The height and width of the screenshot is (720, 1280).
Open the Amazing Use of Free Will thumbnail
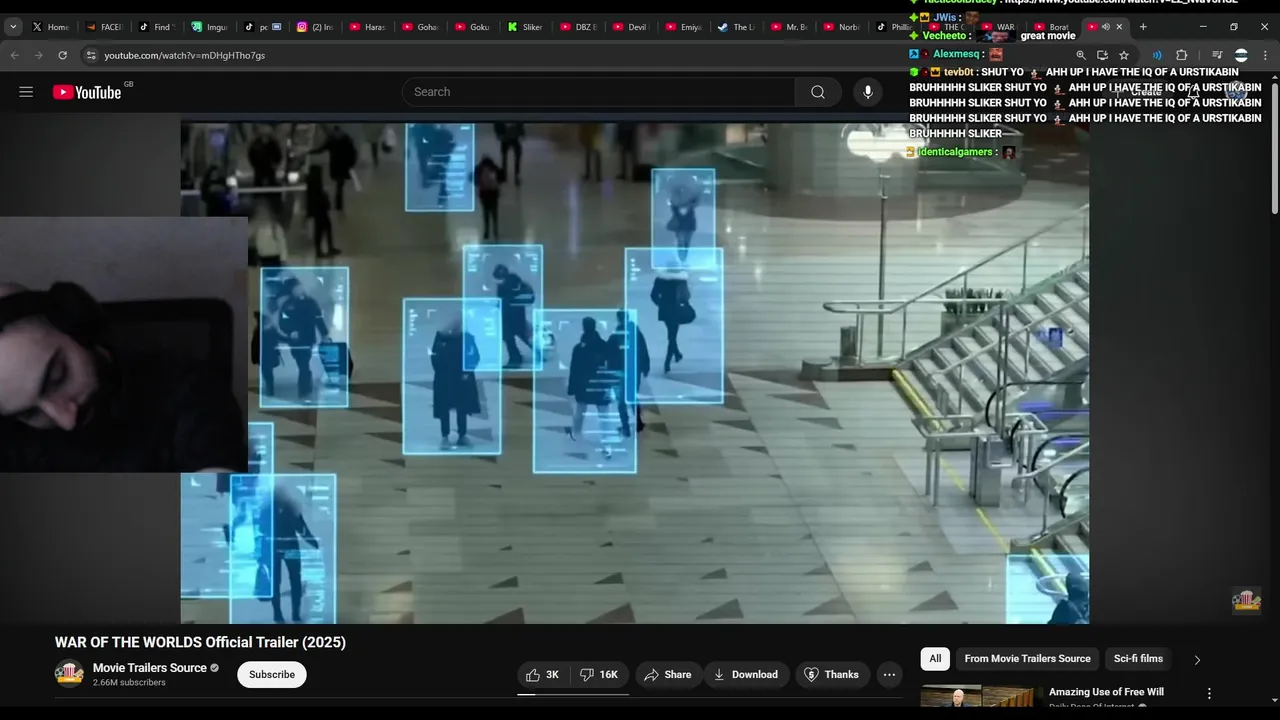coord(977,696)
